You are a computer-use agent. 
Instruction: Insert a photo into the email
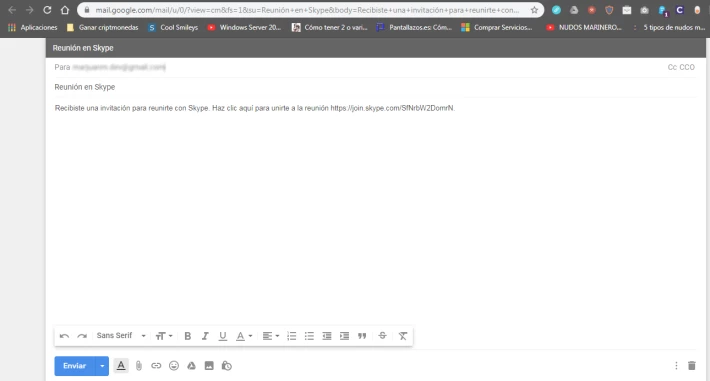(209, 366)
